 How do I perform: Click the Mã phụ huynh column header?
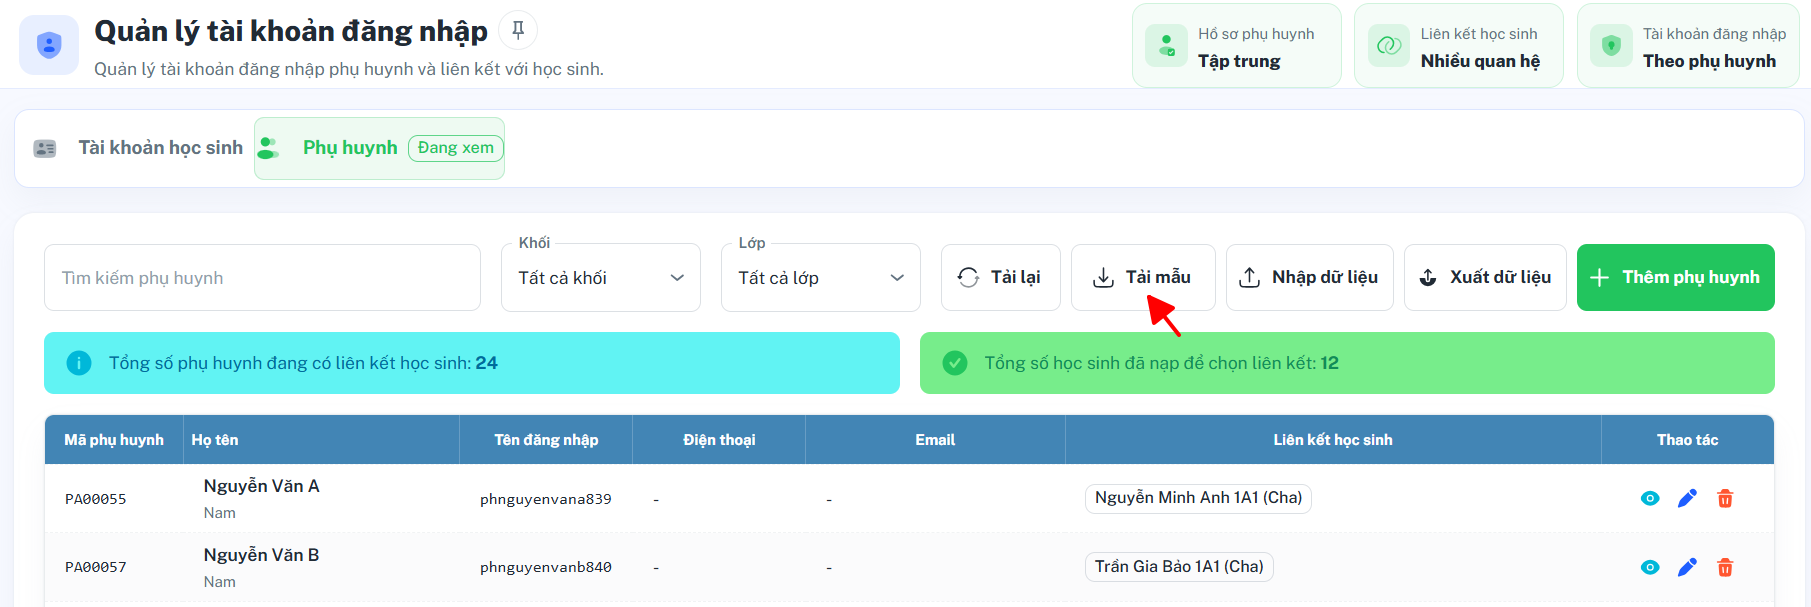[x=114, y=440]
